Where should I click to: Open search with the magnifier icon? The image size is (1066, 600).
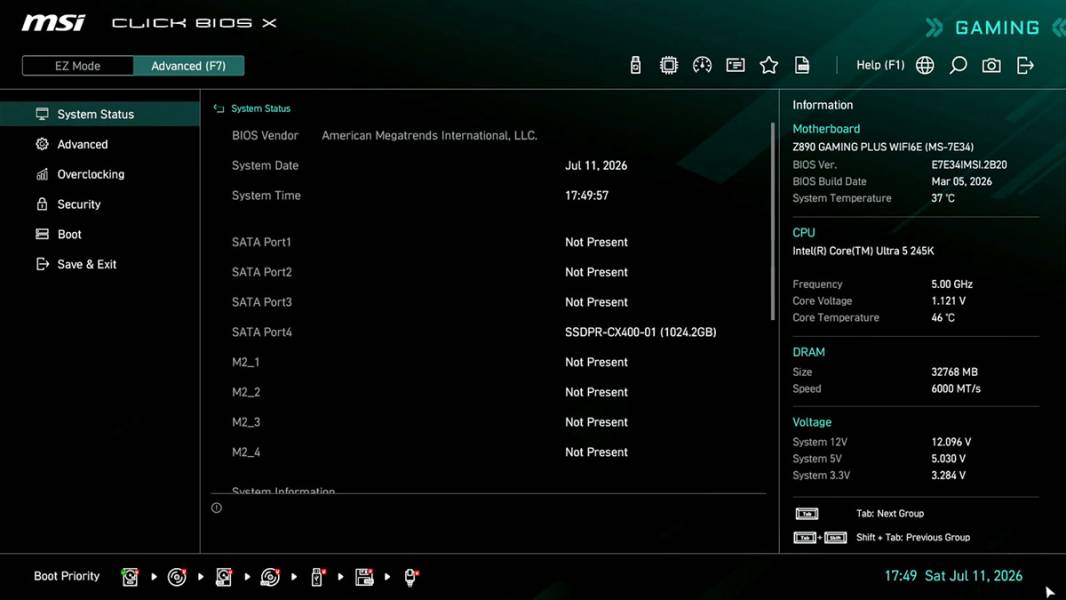pyautogui.click(x=958, y=65)
